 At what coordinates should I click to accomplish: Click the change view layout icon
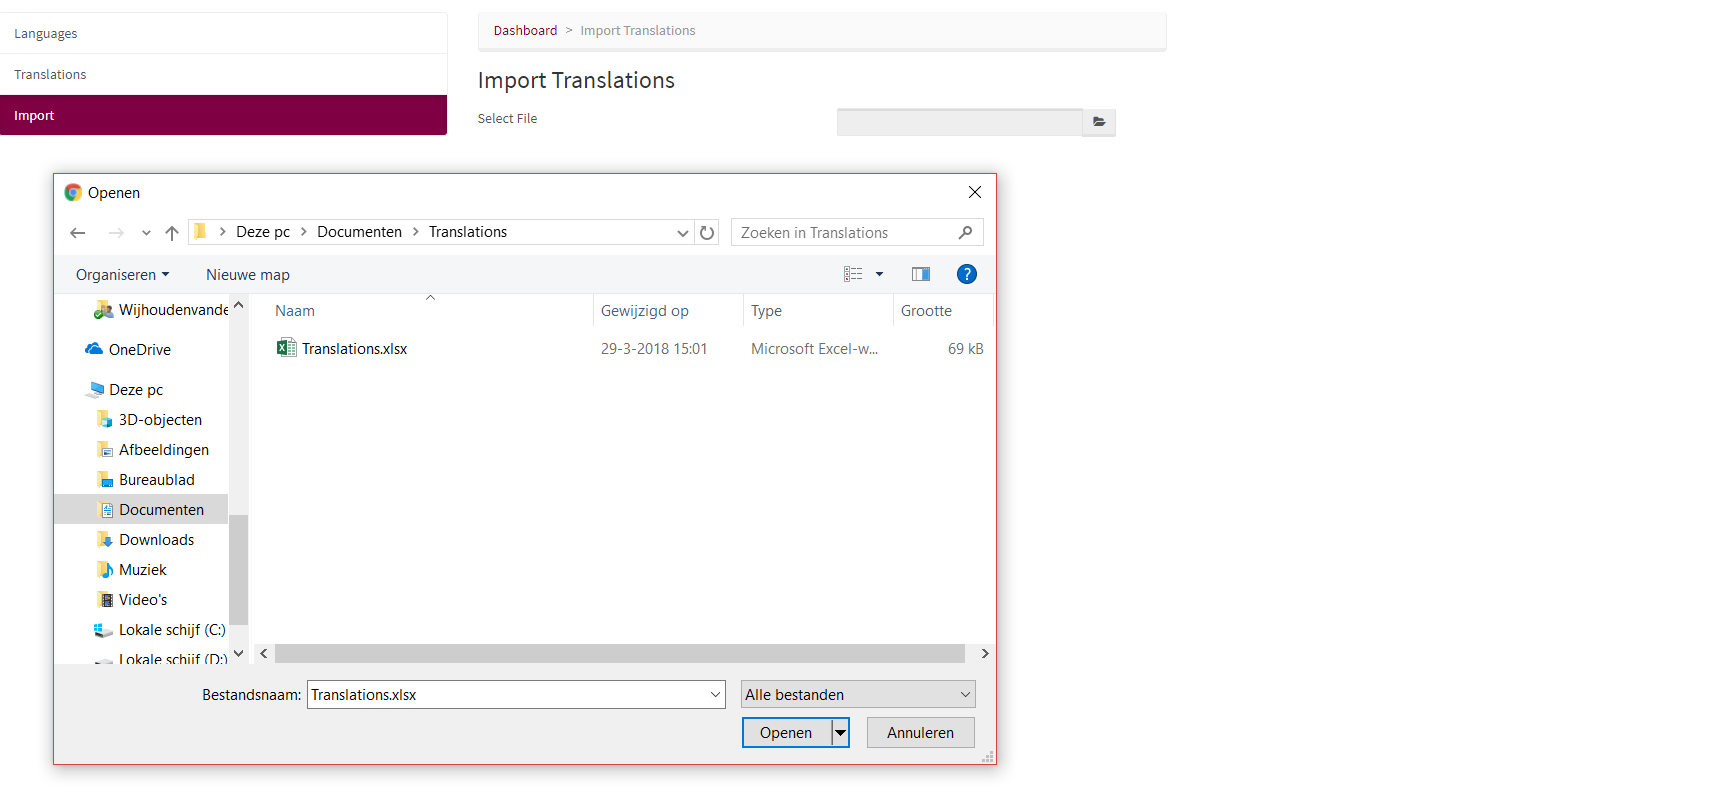(853, 275)
